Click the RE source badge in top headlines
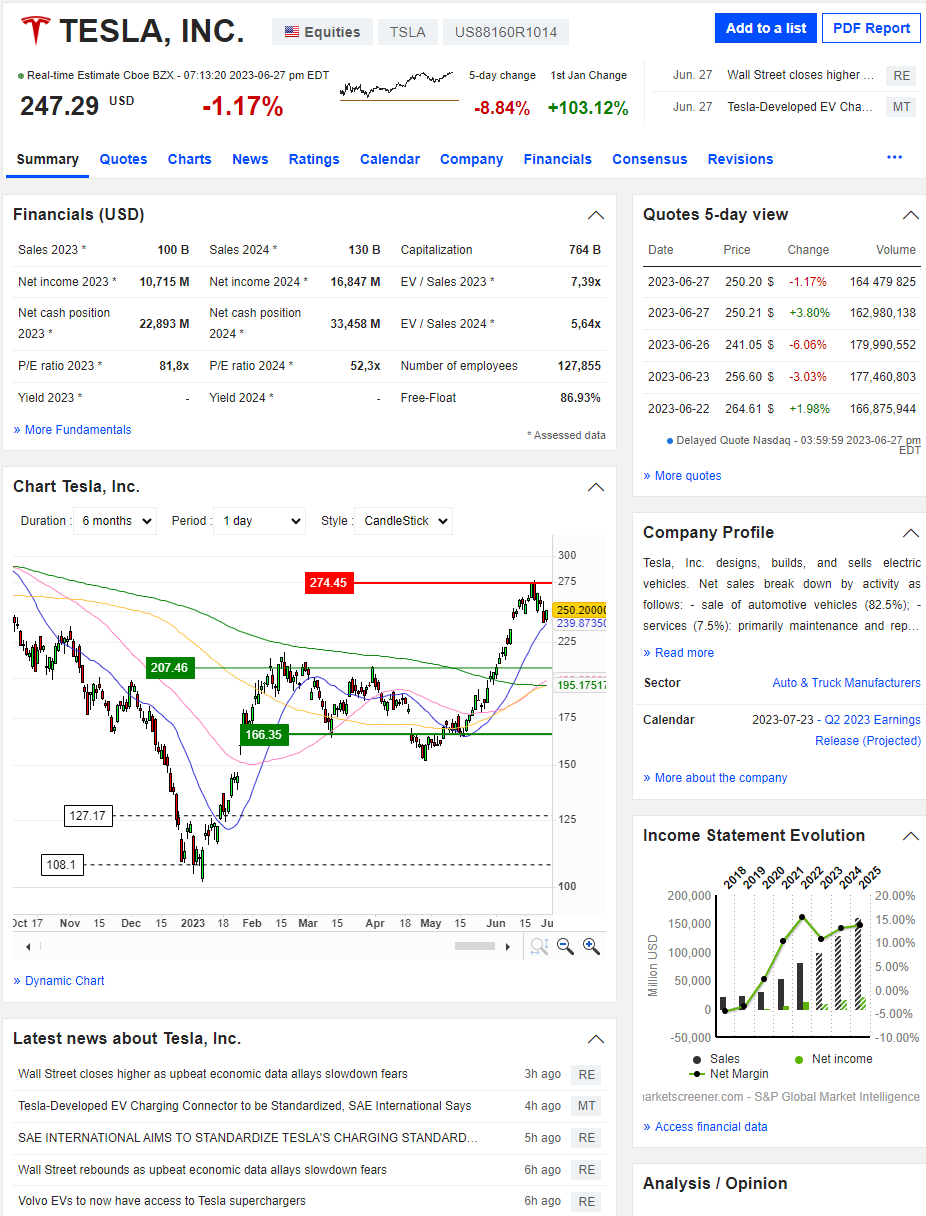The height and width of the screenshot is (1216, 926). click(x=902, y=75)
